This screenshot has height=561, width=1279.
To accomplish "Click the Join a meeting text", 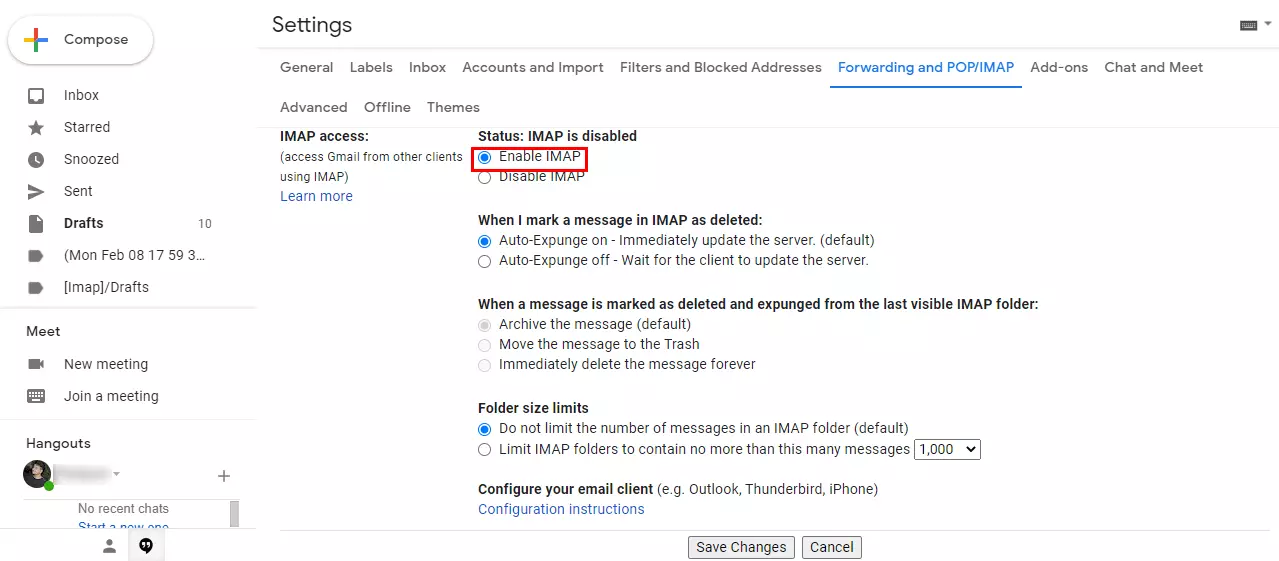I will [111, 397].
